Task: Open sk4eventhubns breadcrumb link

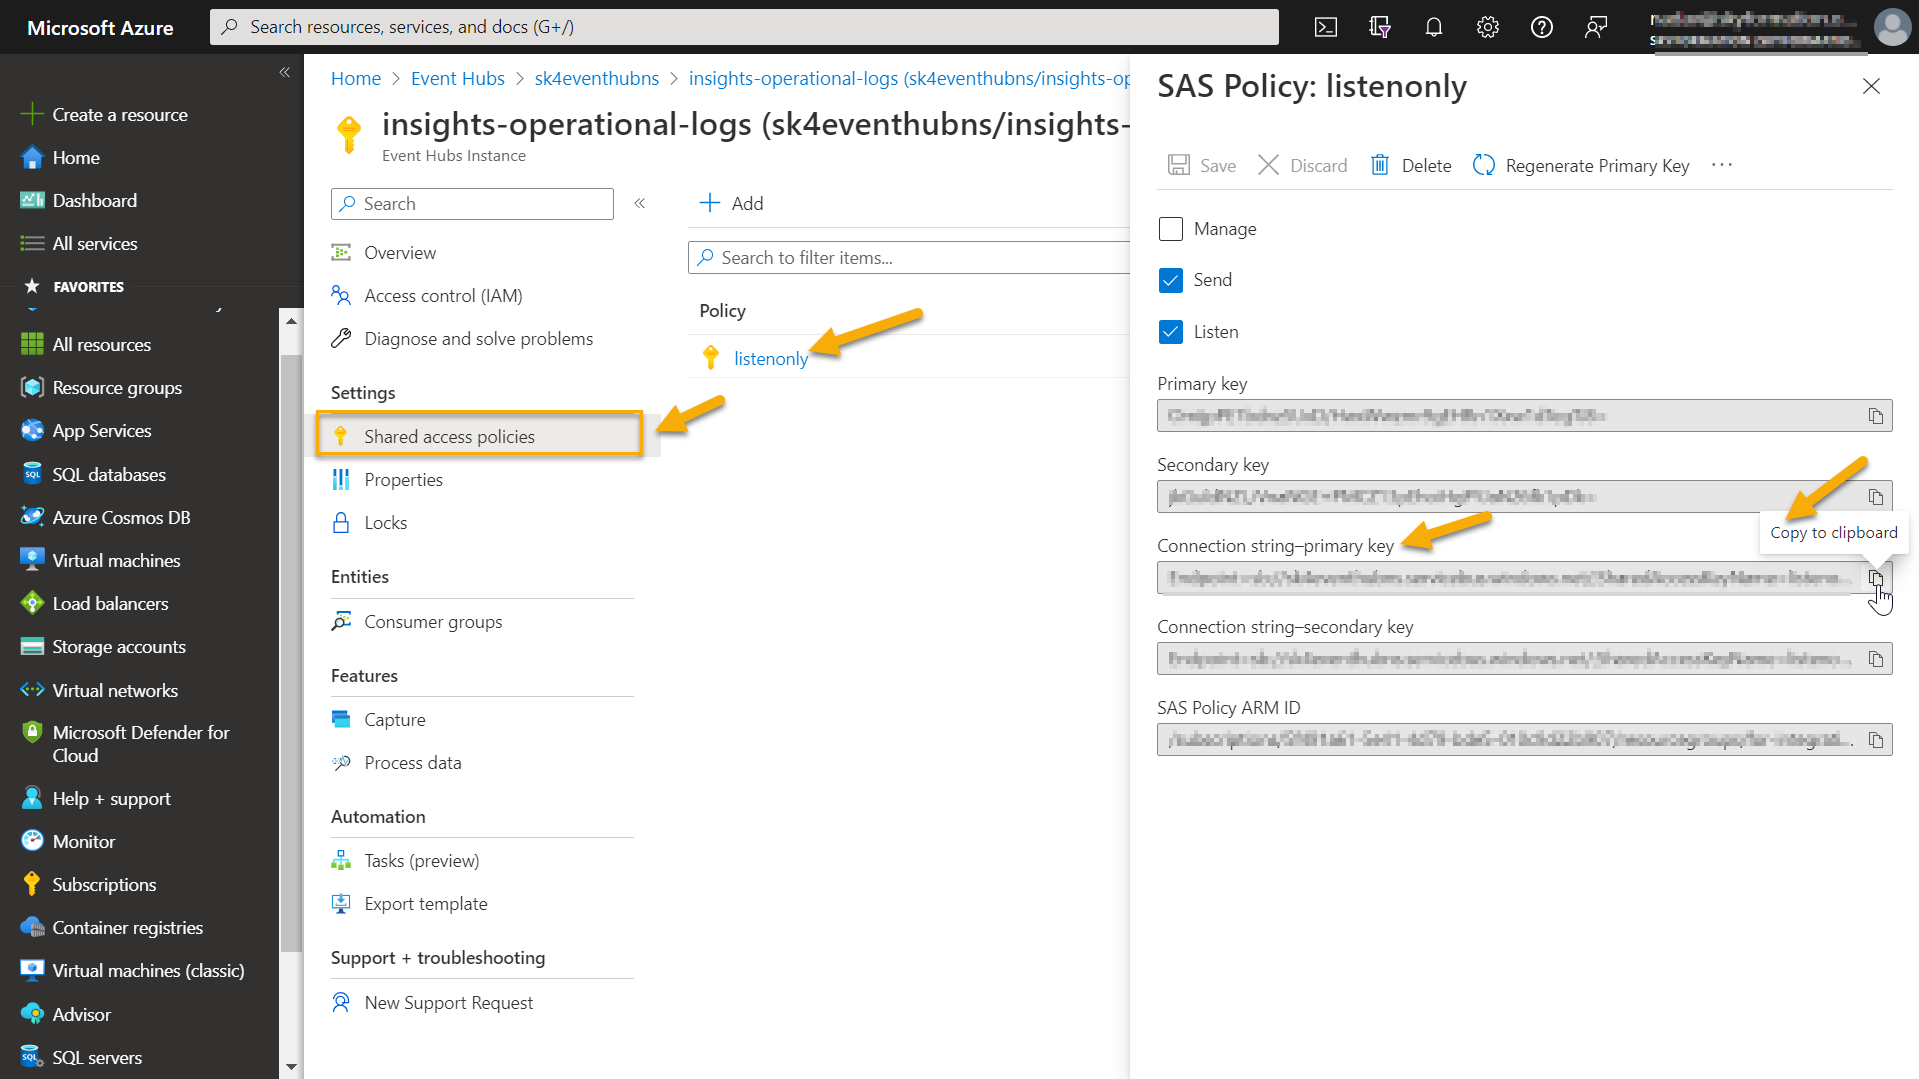Action: point(596,78)
